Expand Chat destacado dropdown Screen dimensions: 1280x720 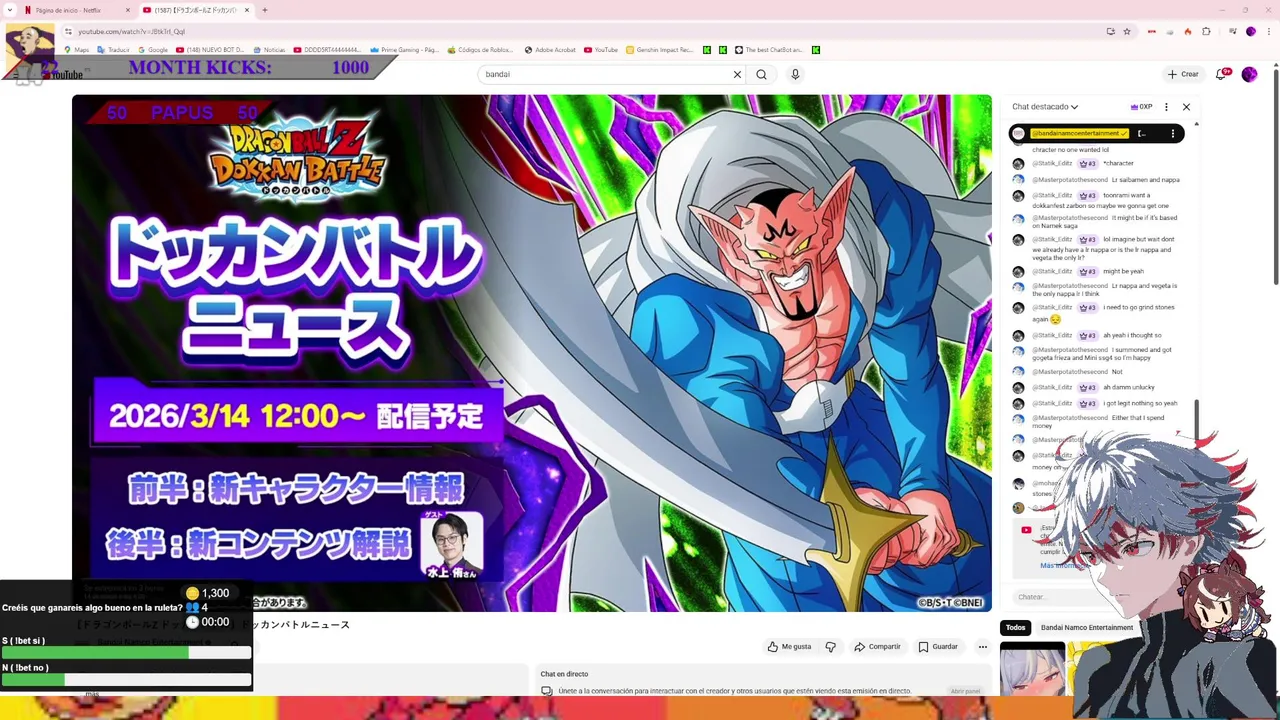[1045, 106]
